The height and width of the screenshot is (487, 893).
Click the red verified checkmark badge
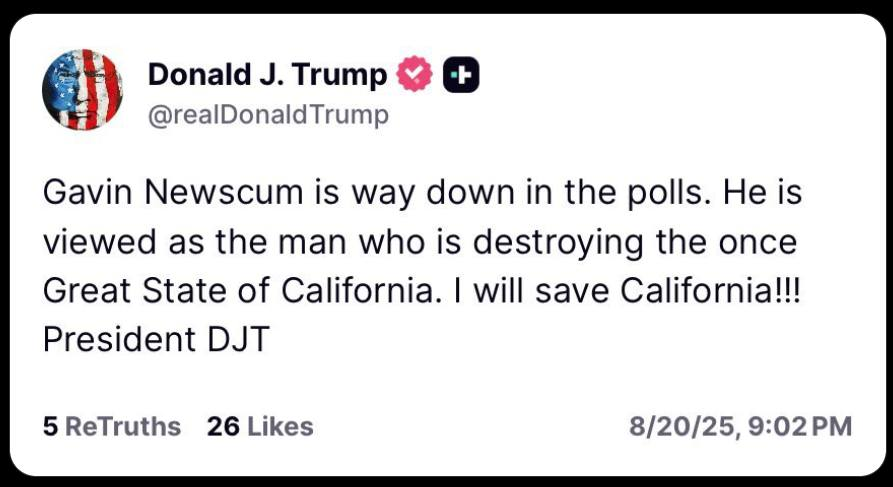click(415, 75)
